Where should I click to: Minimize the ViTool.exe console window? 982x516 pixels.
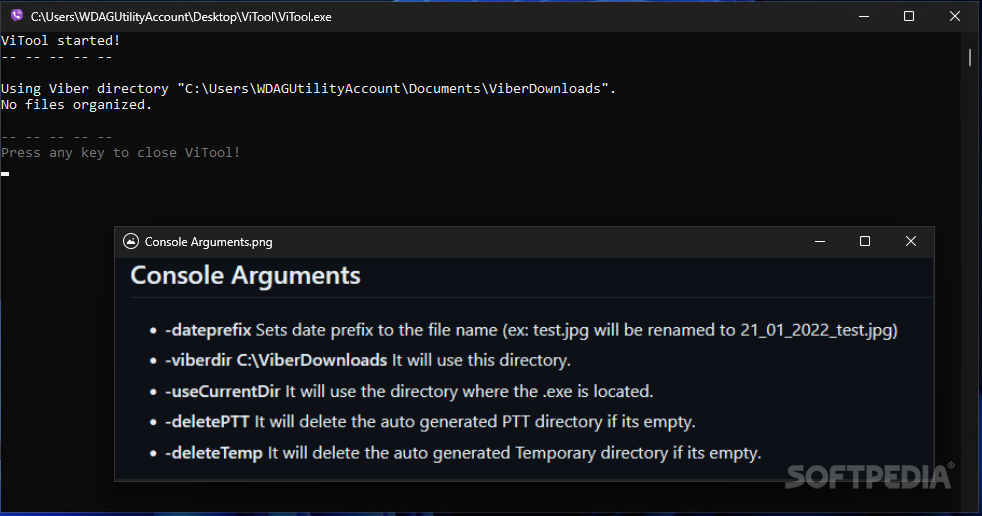point(864,16)
